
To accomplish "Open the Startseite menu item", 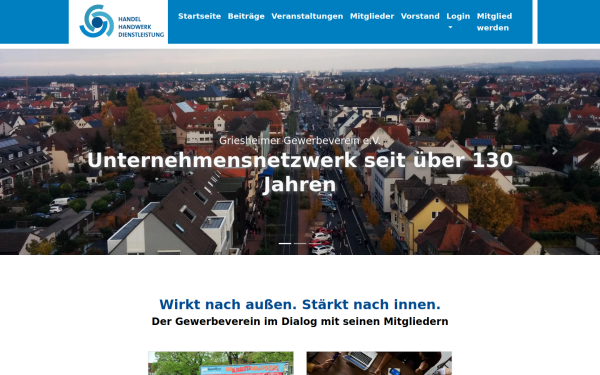I will pos(199,16).
